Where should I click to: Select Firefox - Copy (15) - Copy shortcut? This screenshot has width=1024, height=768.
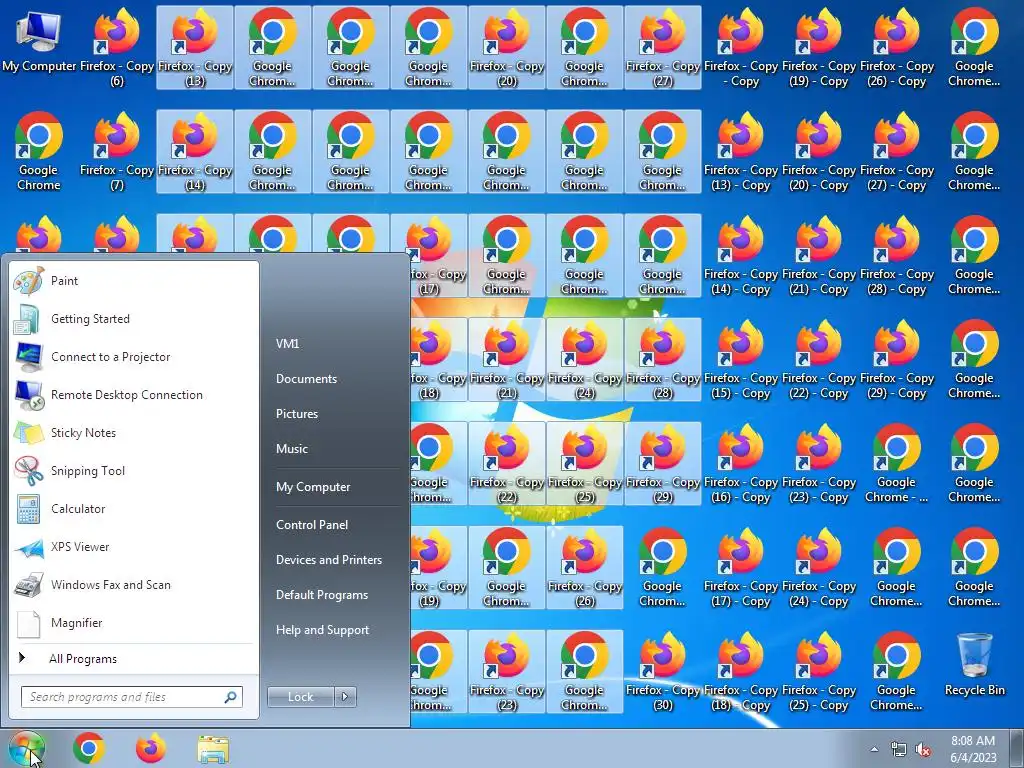pyautogui.click(x=741, y=360)
